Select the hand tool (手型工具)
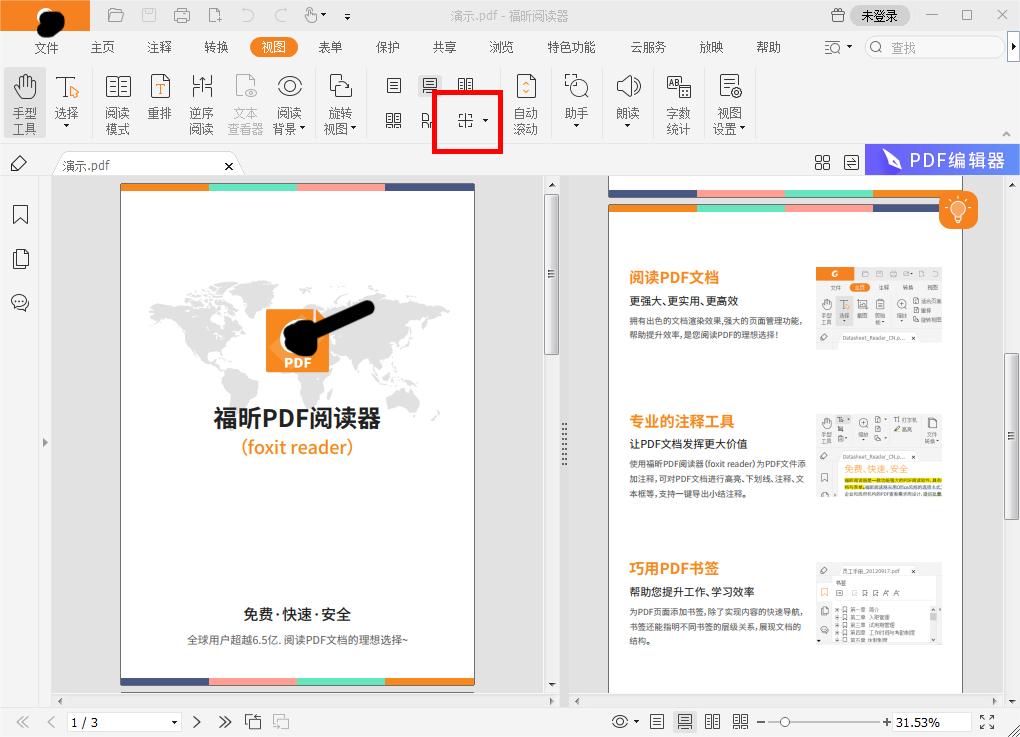The width and height of the screenshot is (1020, 737). coord(24,102)
